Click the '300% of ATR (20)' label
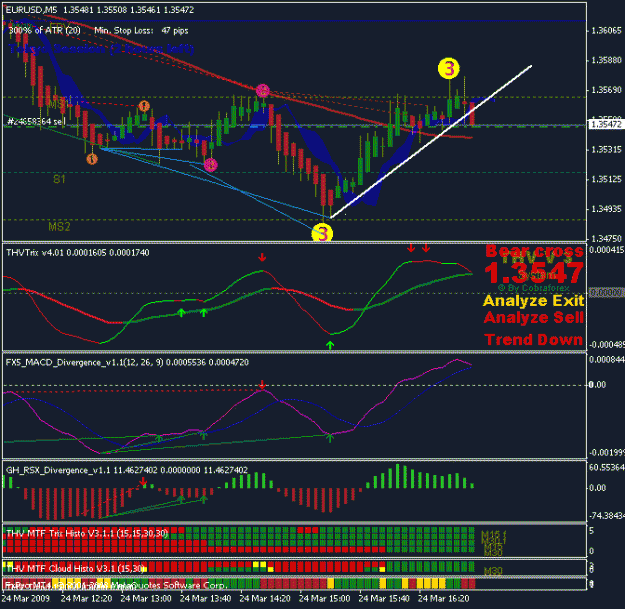 point(44,30)
